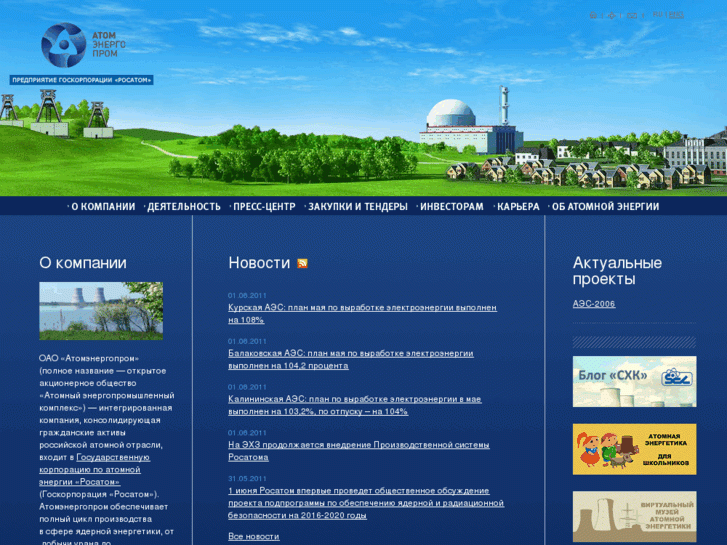Open the АЭС-2006 project link
Screen dimensions: 727x545
(x=594, y=304)
